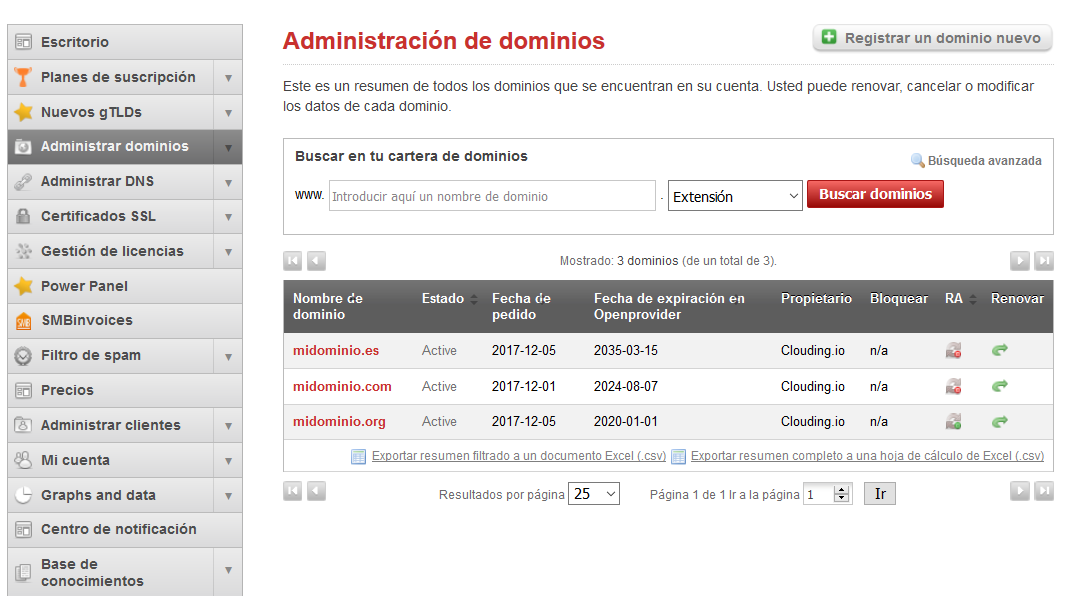The image size is (1075, 596).
Task: Click the RA icon for midominio.org
Action: click(953, 421)
